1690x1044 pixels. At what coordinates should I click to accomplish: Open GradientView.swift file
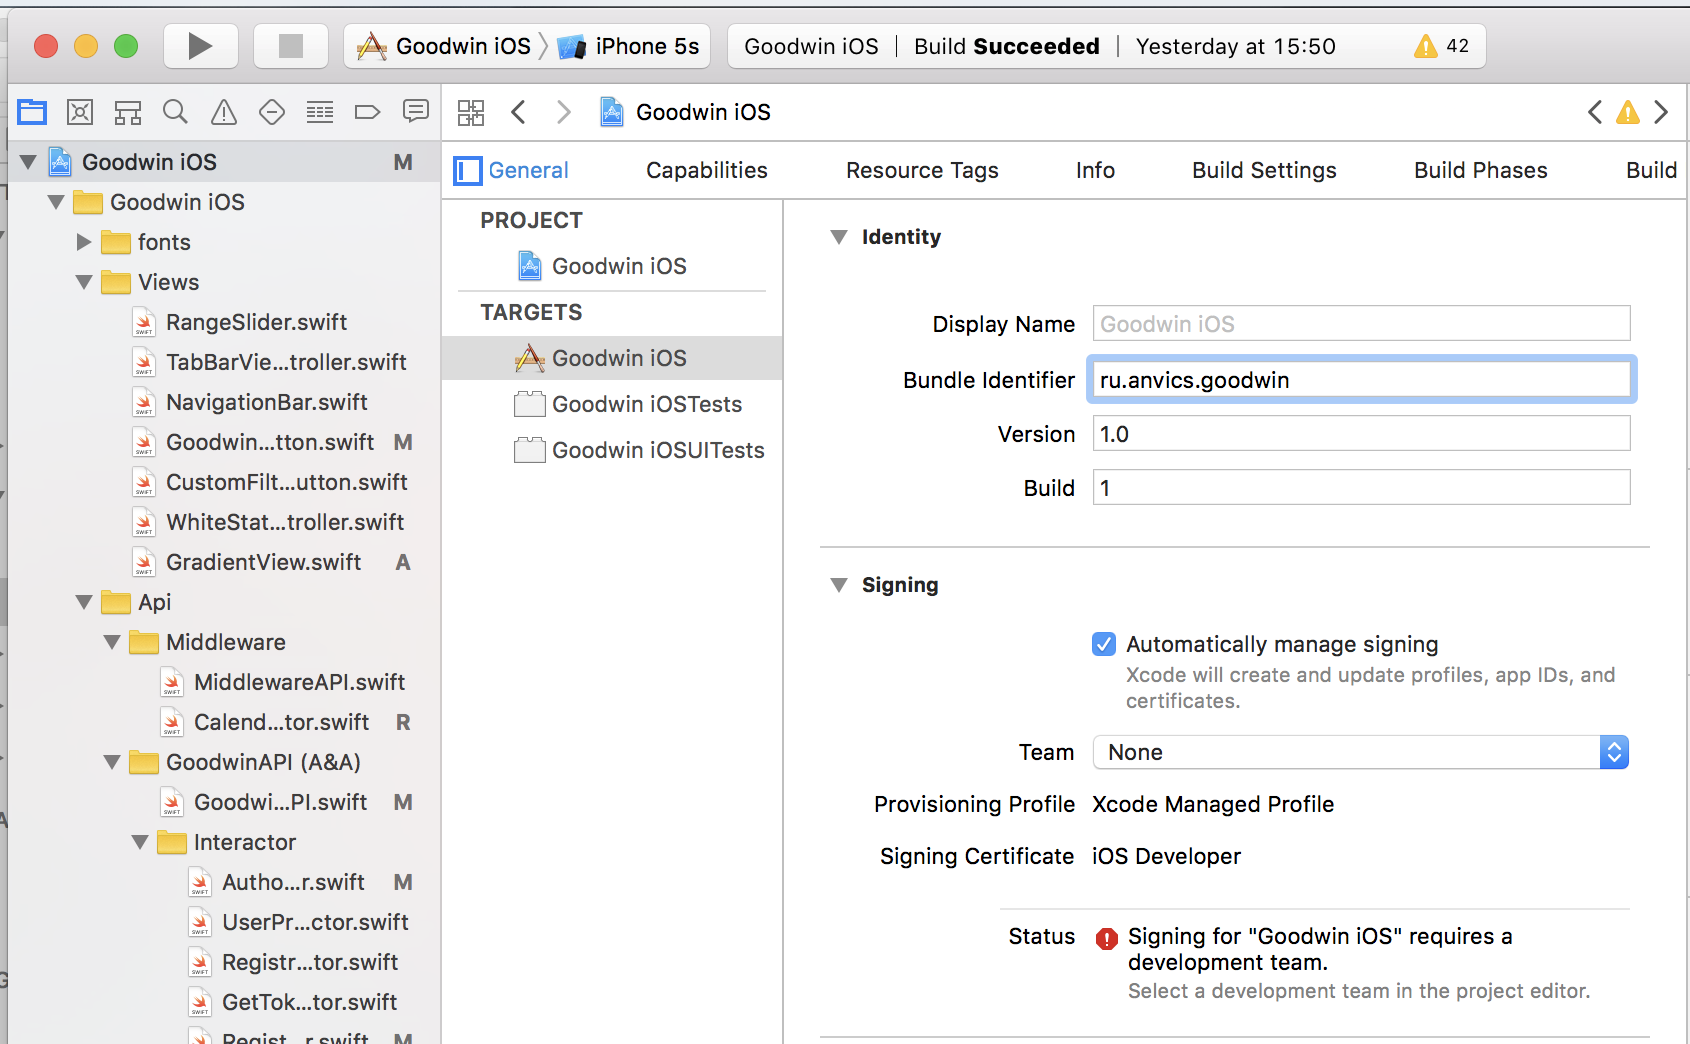pos(263,562)
